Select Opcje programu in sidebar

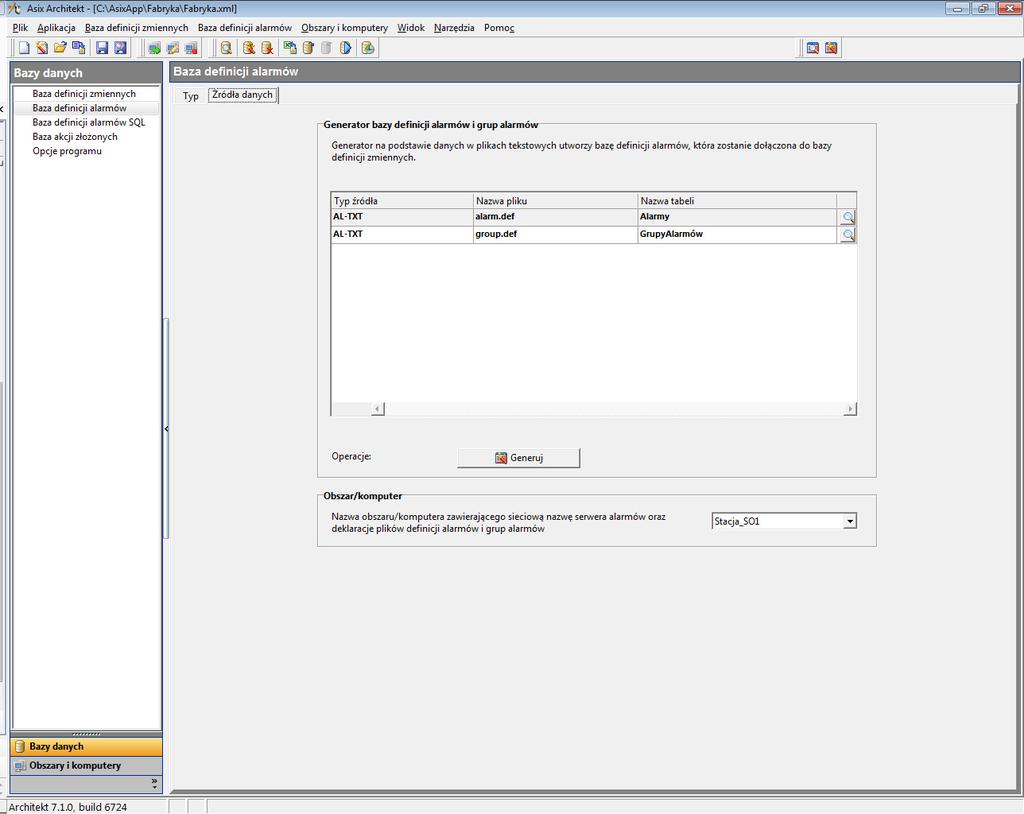[67, 151]
